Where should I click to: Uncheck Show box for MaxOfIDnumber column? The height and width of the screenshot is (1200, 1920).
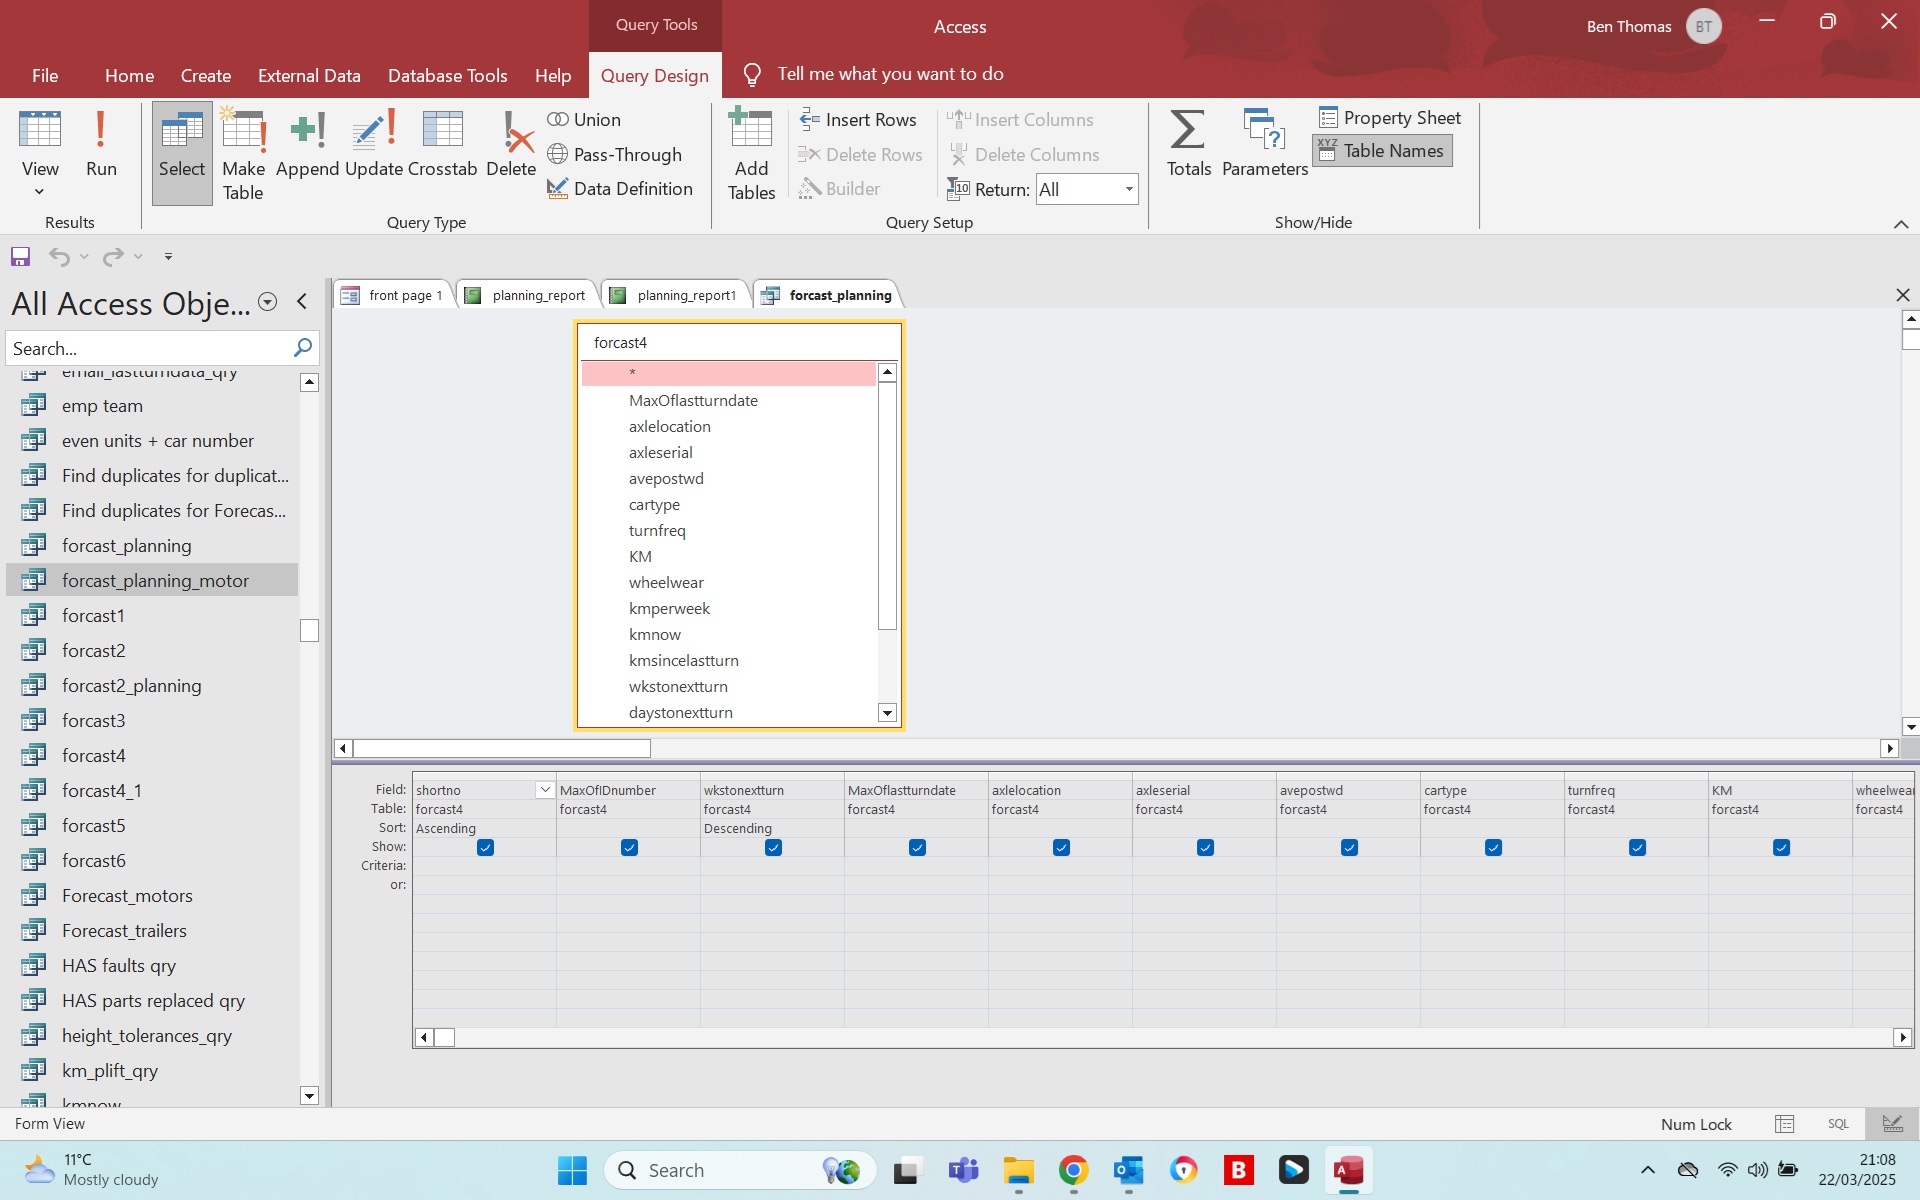pyautogui.click(x=629, y=848)
